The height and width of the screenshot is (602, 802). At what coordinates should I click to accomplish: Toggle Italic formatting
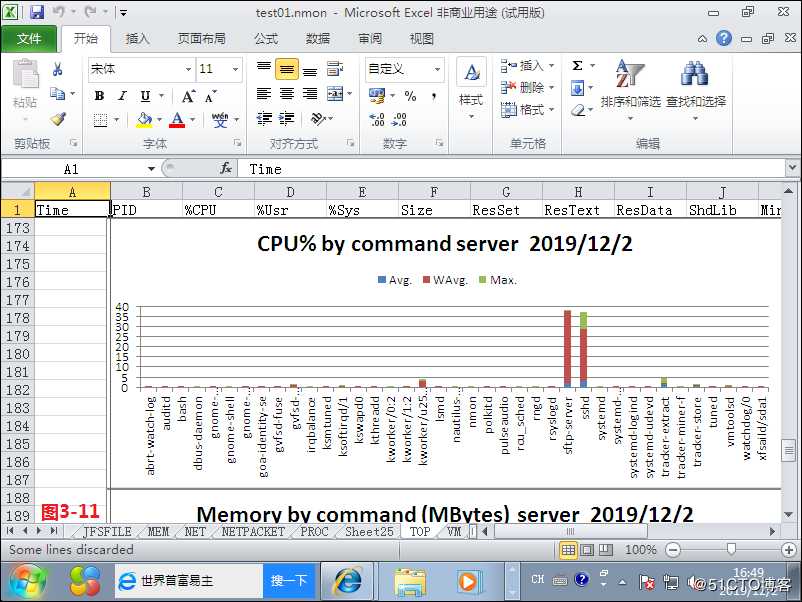[122, 96]
